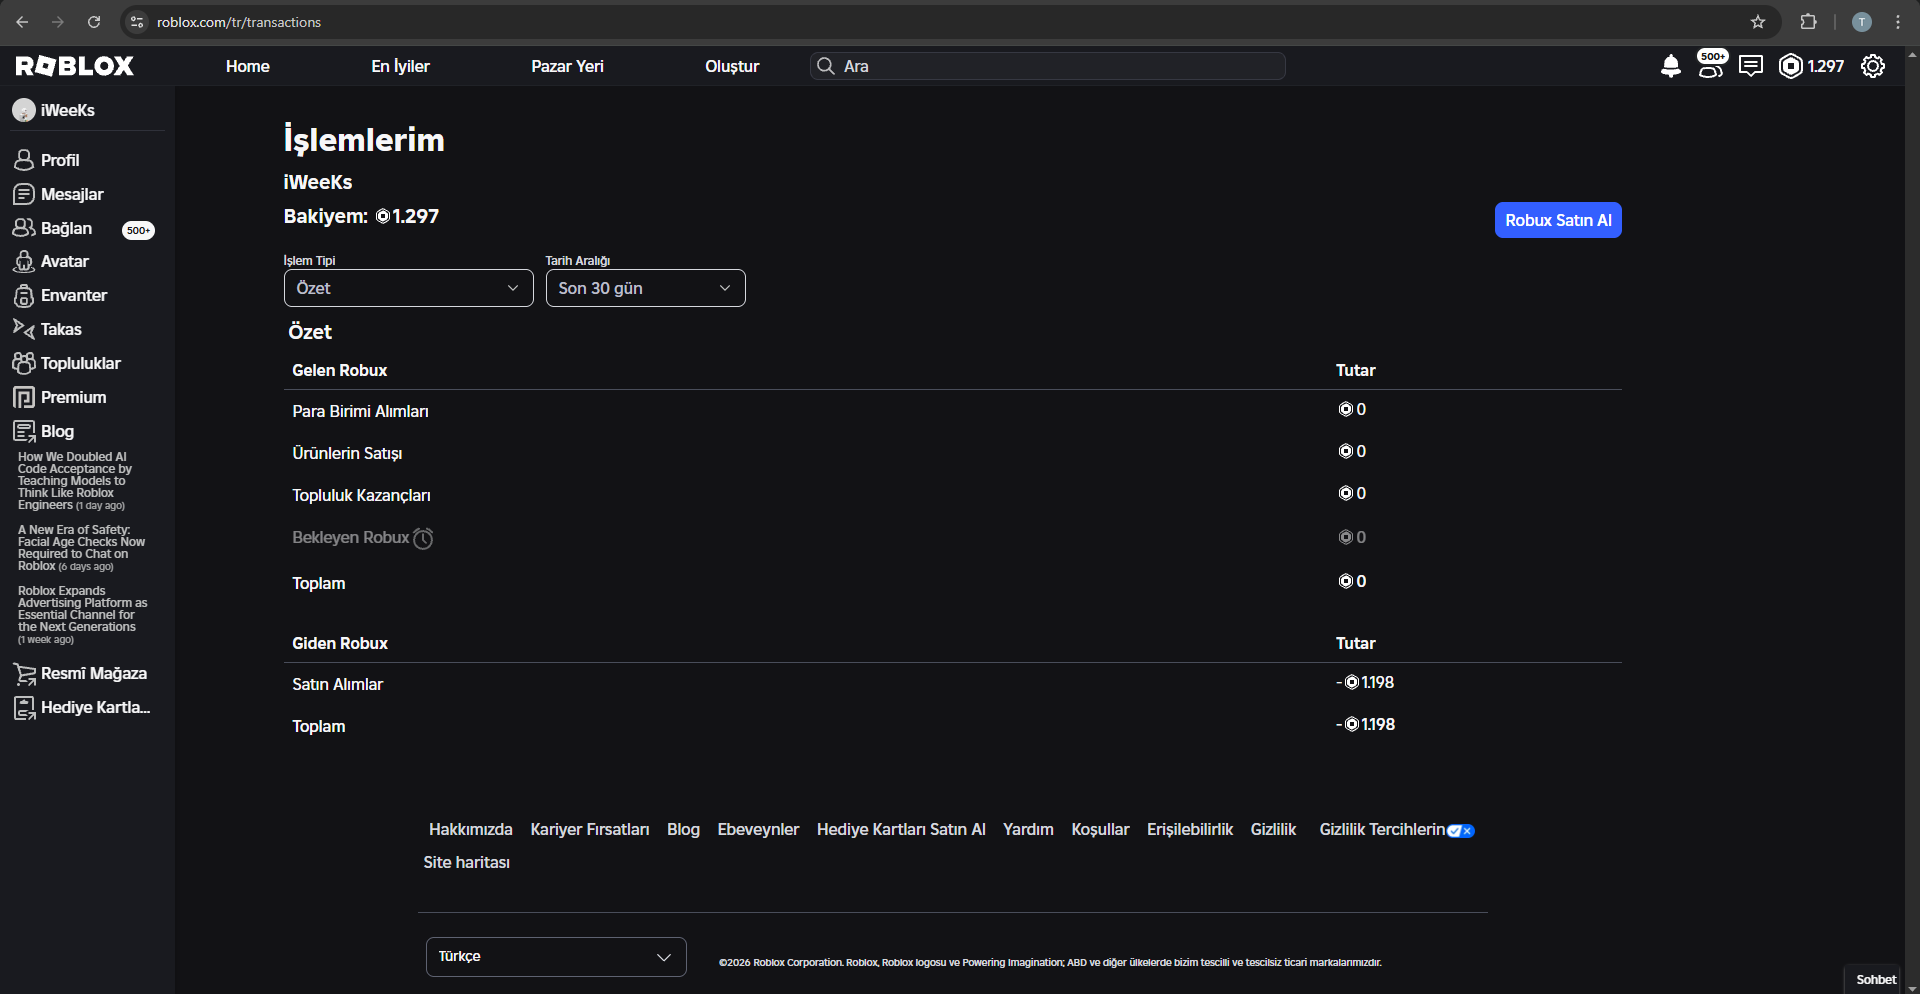Click the 500+ badge next to Bağlan
1920x994 pixels.
pos(138,231)
